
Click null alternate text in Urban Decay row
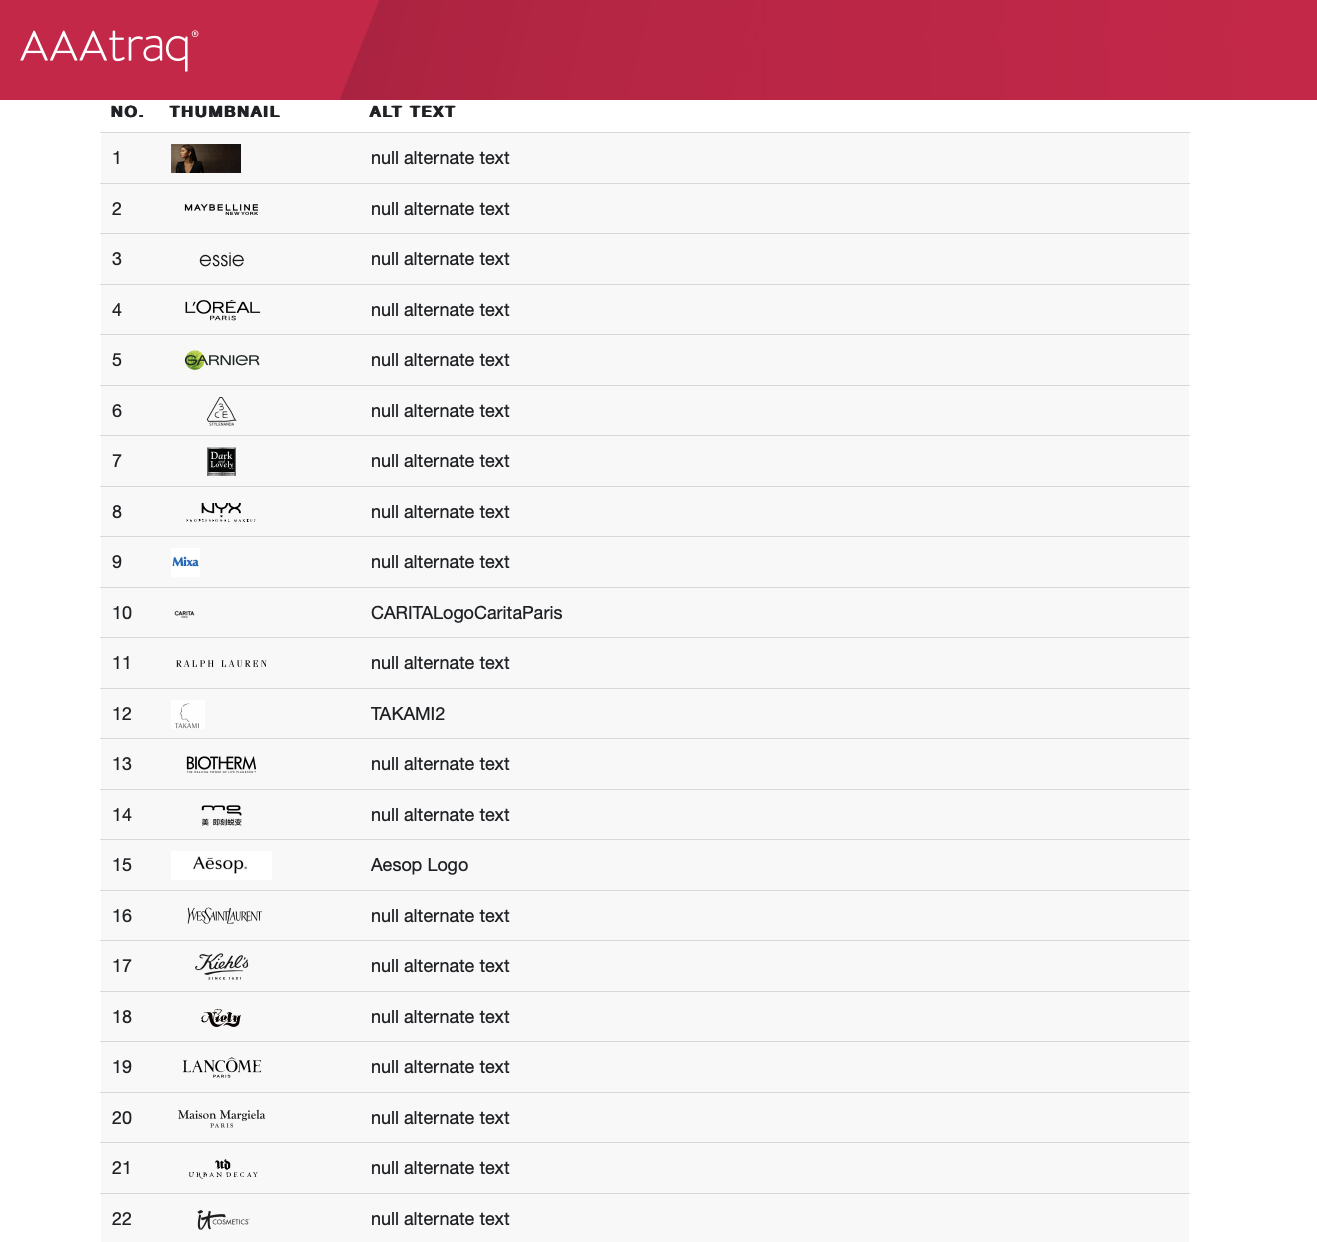[440, 1168]
